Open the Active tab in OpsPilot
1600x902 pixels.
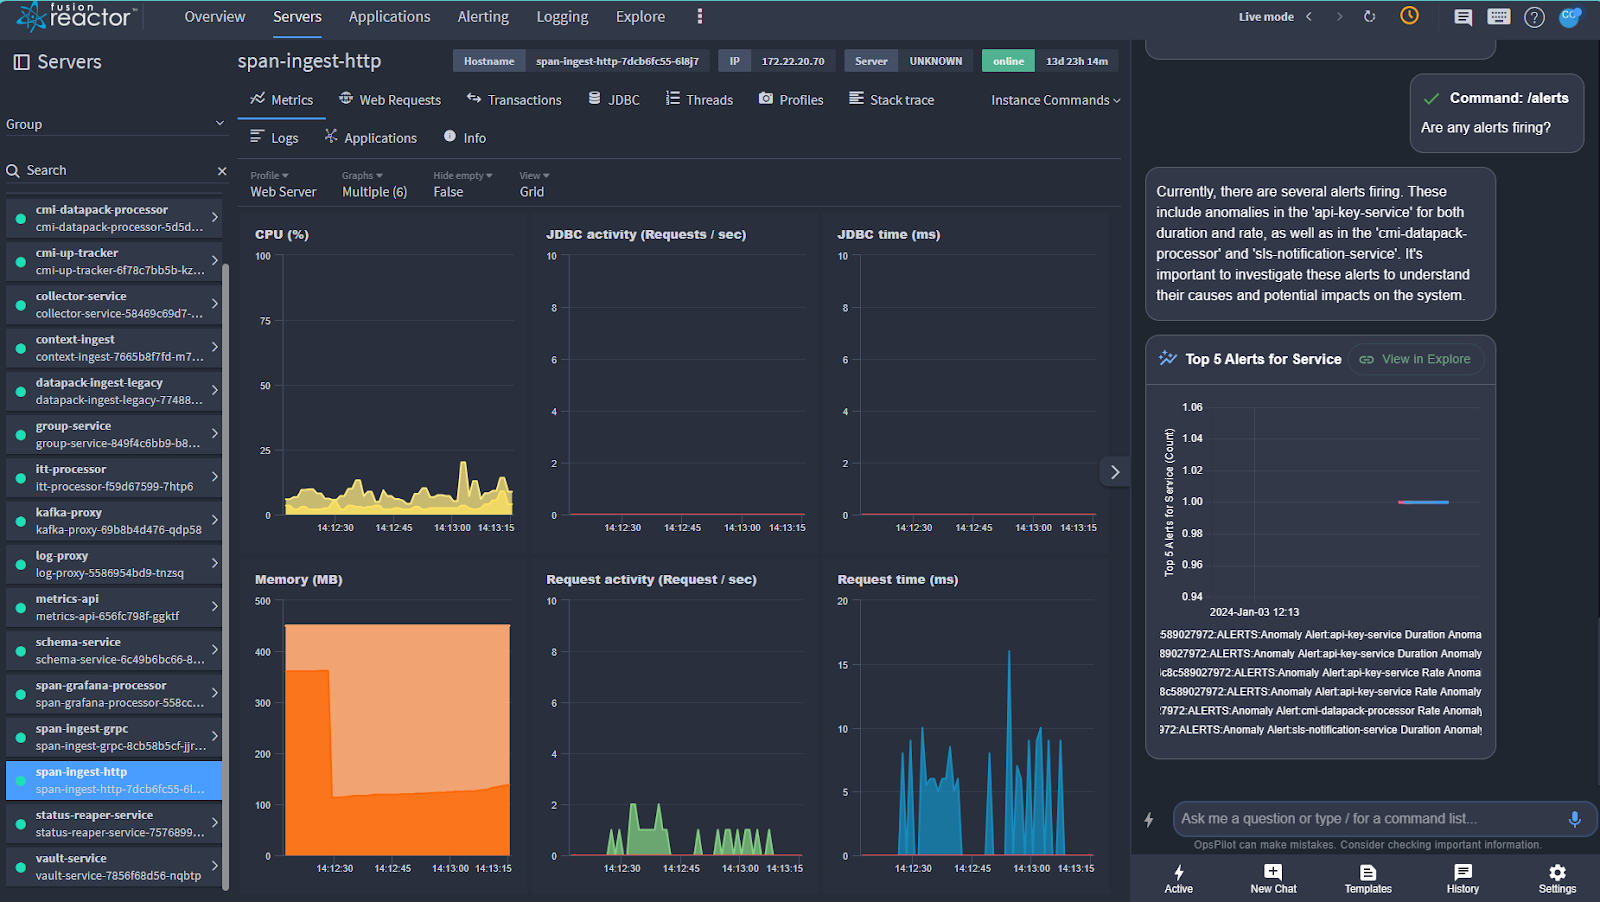pos(1179,879)
